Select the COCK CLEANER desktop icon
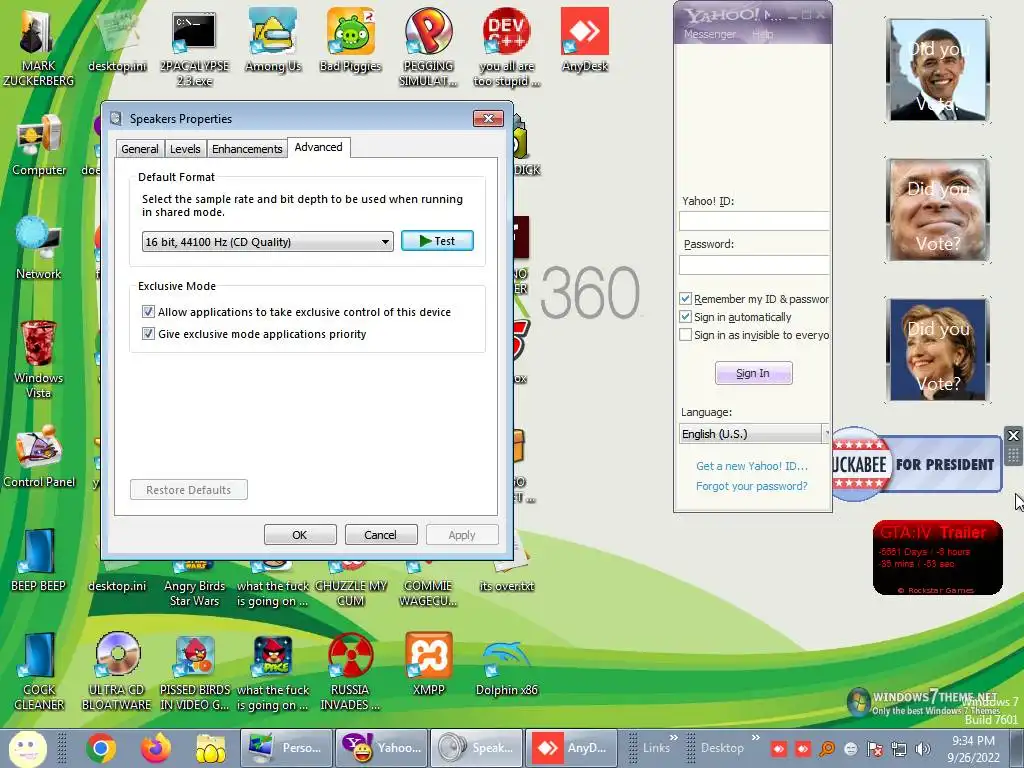Viewport: 1024px width, 768px height. pyautogui.click(x=39, y=671)
